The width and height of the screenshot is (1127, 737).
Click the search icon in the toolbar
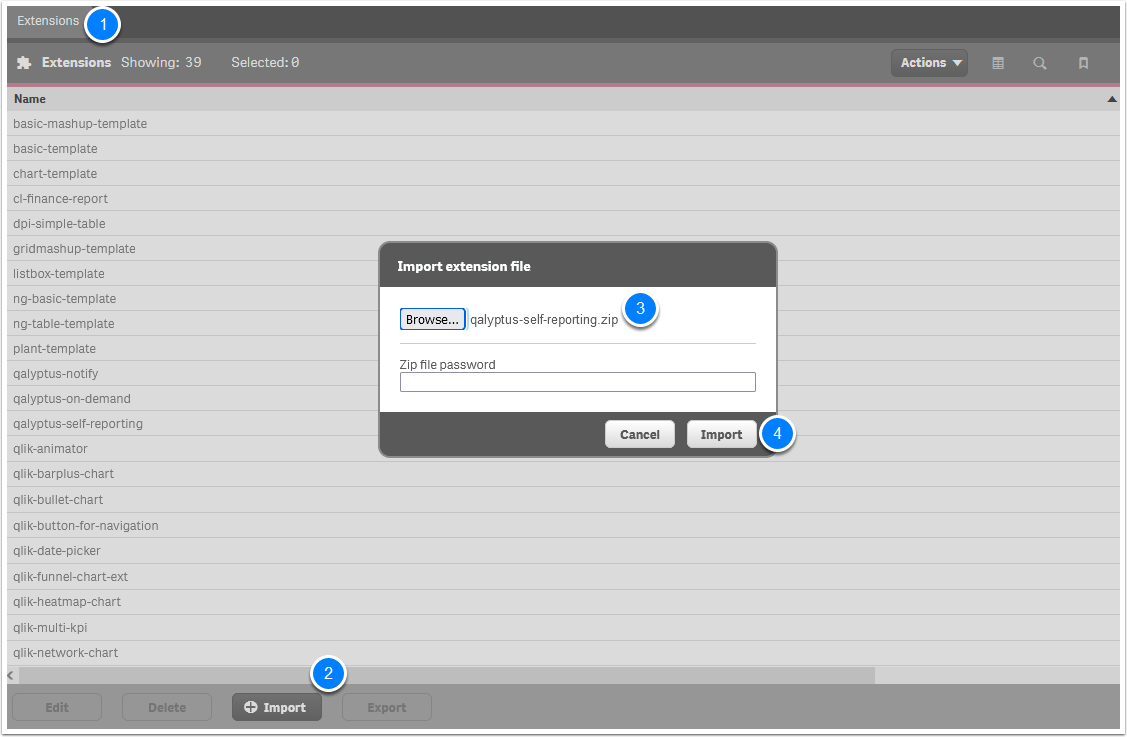pos(1040,62)
